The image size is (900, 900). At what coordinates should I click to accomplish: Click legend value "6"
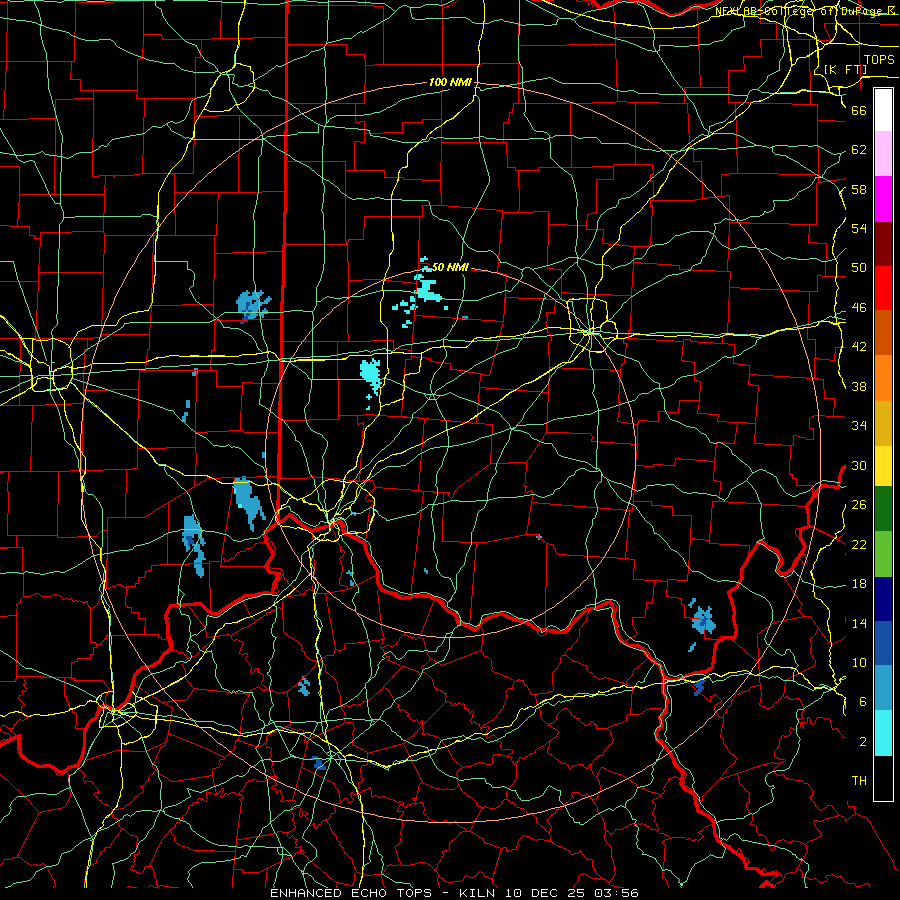pos(862,701)
